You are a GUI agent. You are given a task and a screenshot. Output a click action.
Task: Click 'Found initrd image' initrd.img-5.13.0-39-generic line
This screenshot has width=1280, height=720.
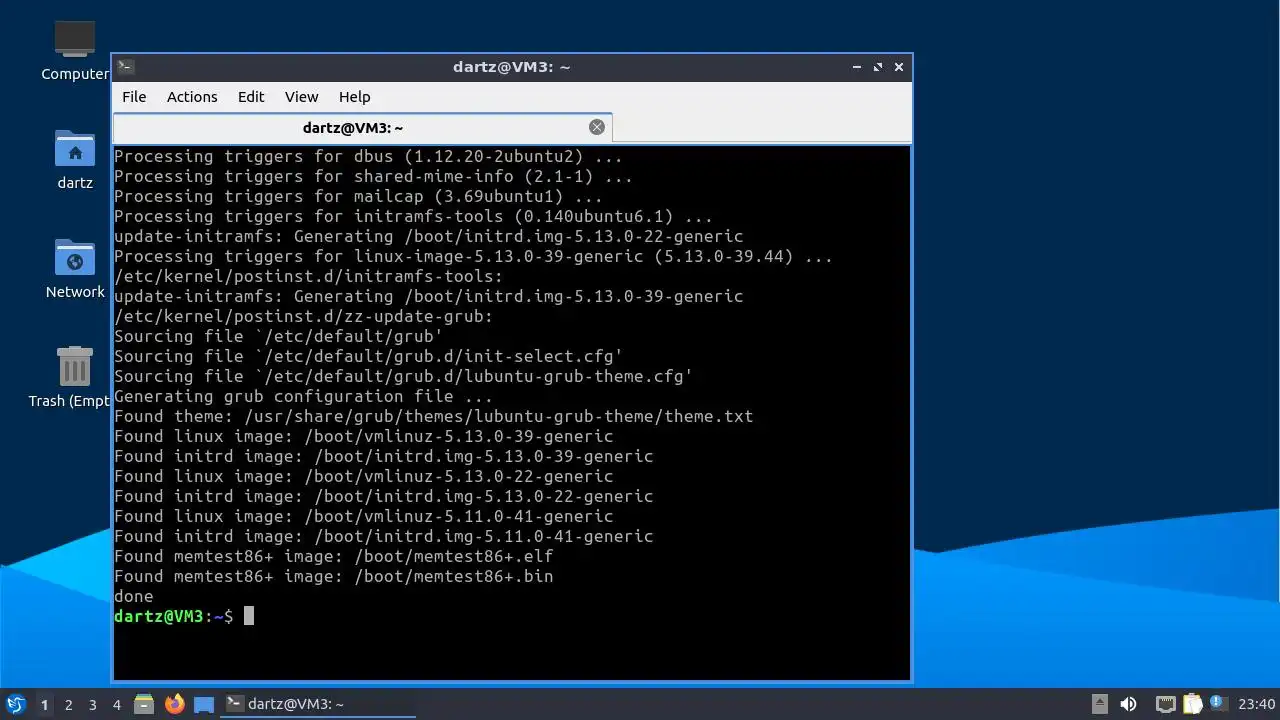tap(383, 456)
